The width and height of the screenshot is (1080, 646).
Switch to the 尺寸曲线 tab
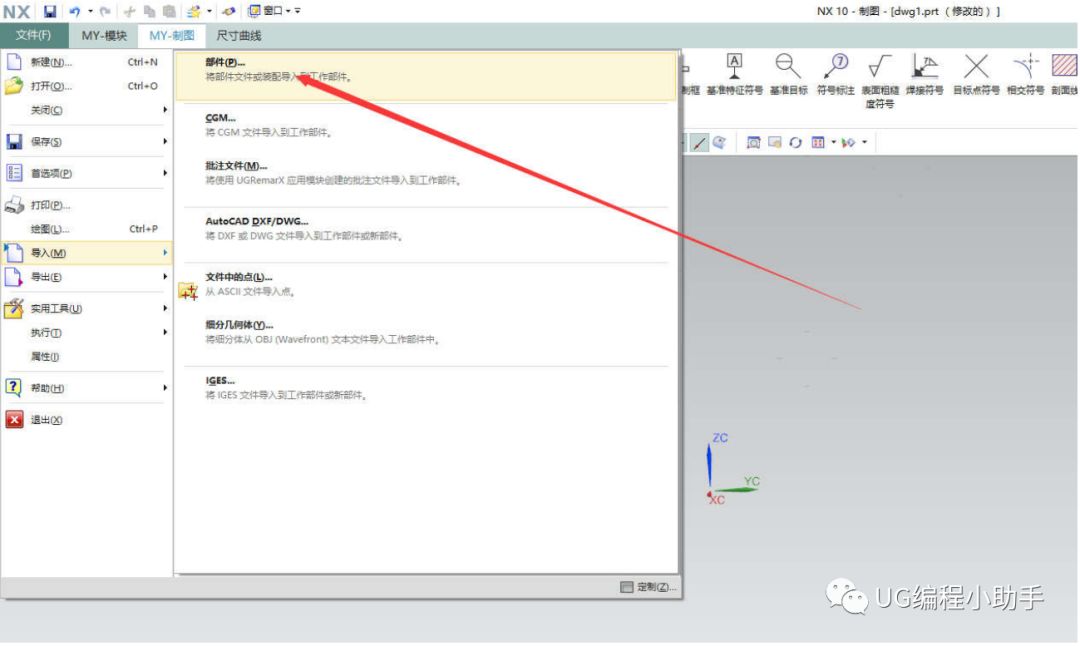pyautogui.click(x=238, y=35)
